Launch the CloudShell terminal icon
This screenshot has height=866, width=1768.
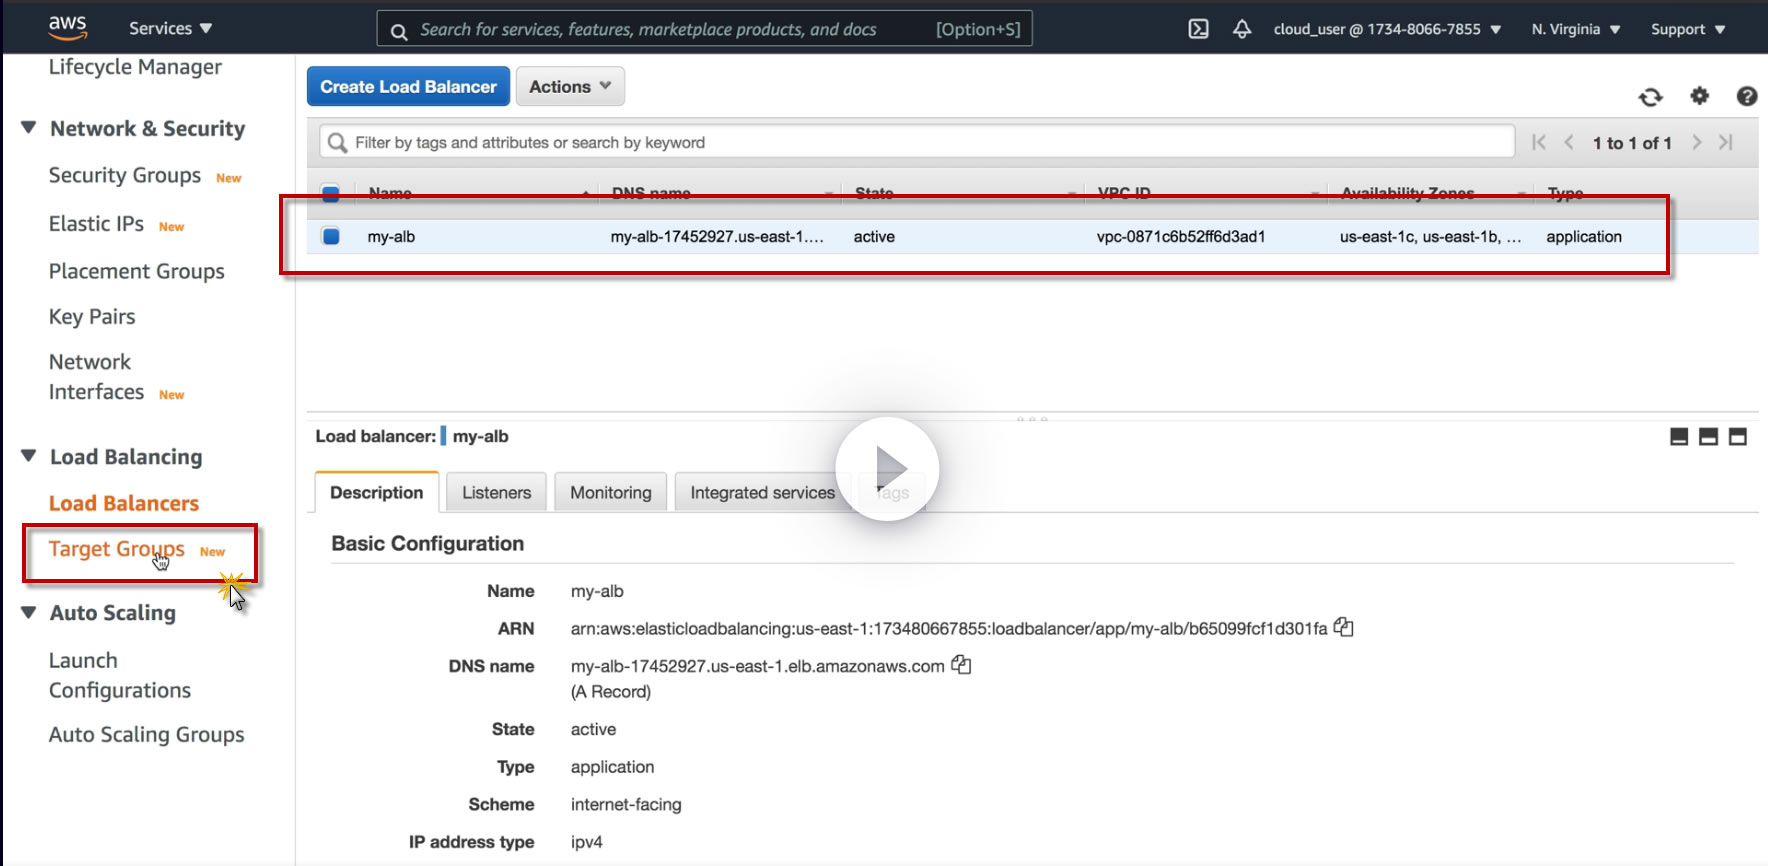click(1198, 29)
